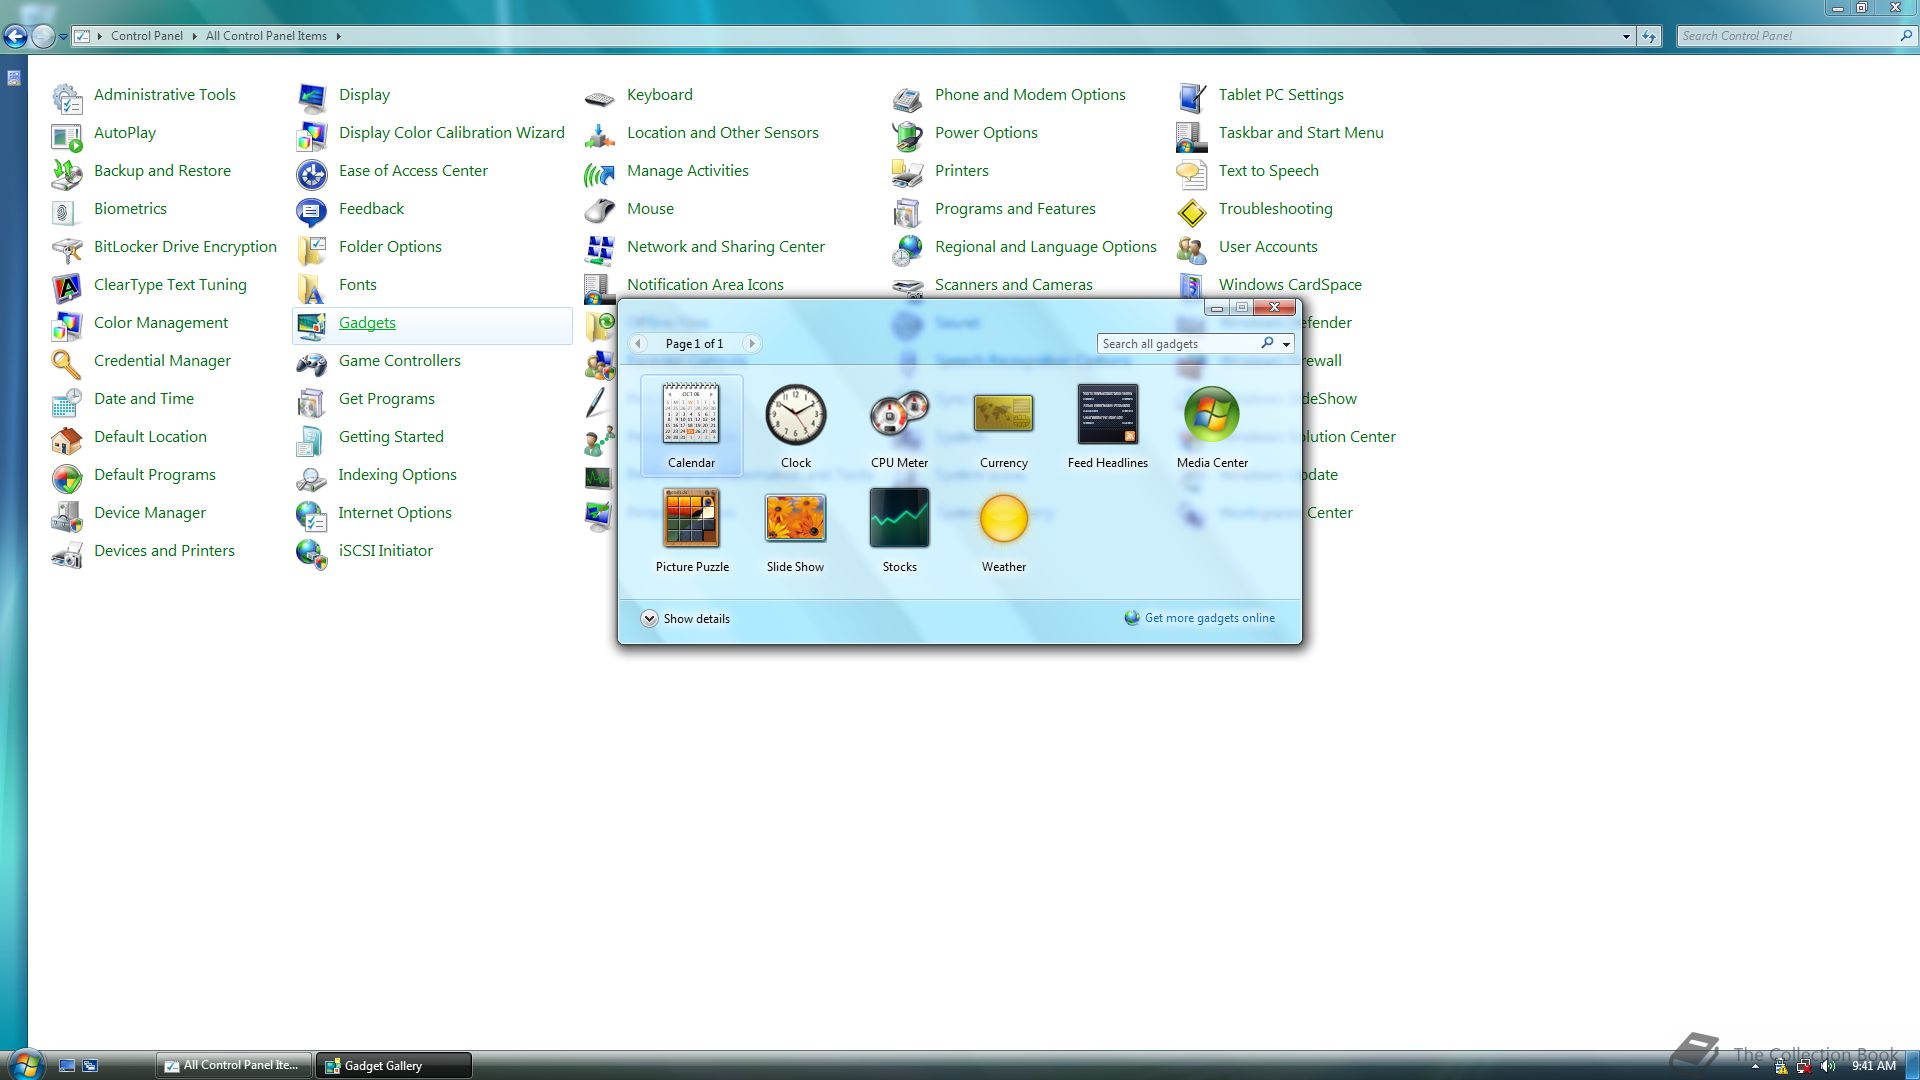1920x1080 pixels.
Task: Open the Location and Other Sensors icon
Action: [x=600, y=135]
